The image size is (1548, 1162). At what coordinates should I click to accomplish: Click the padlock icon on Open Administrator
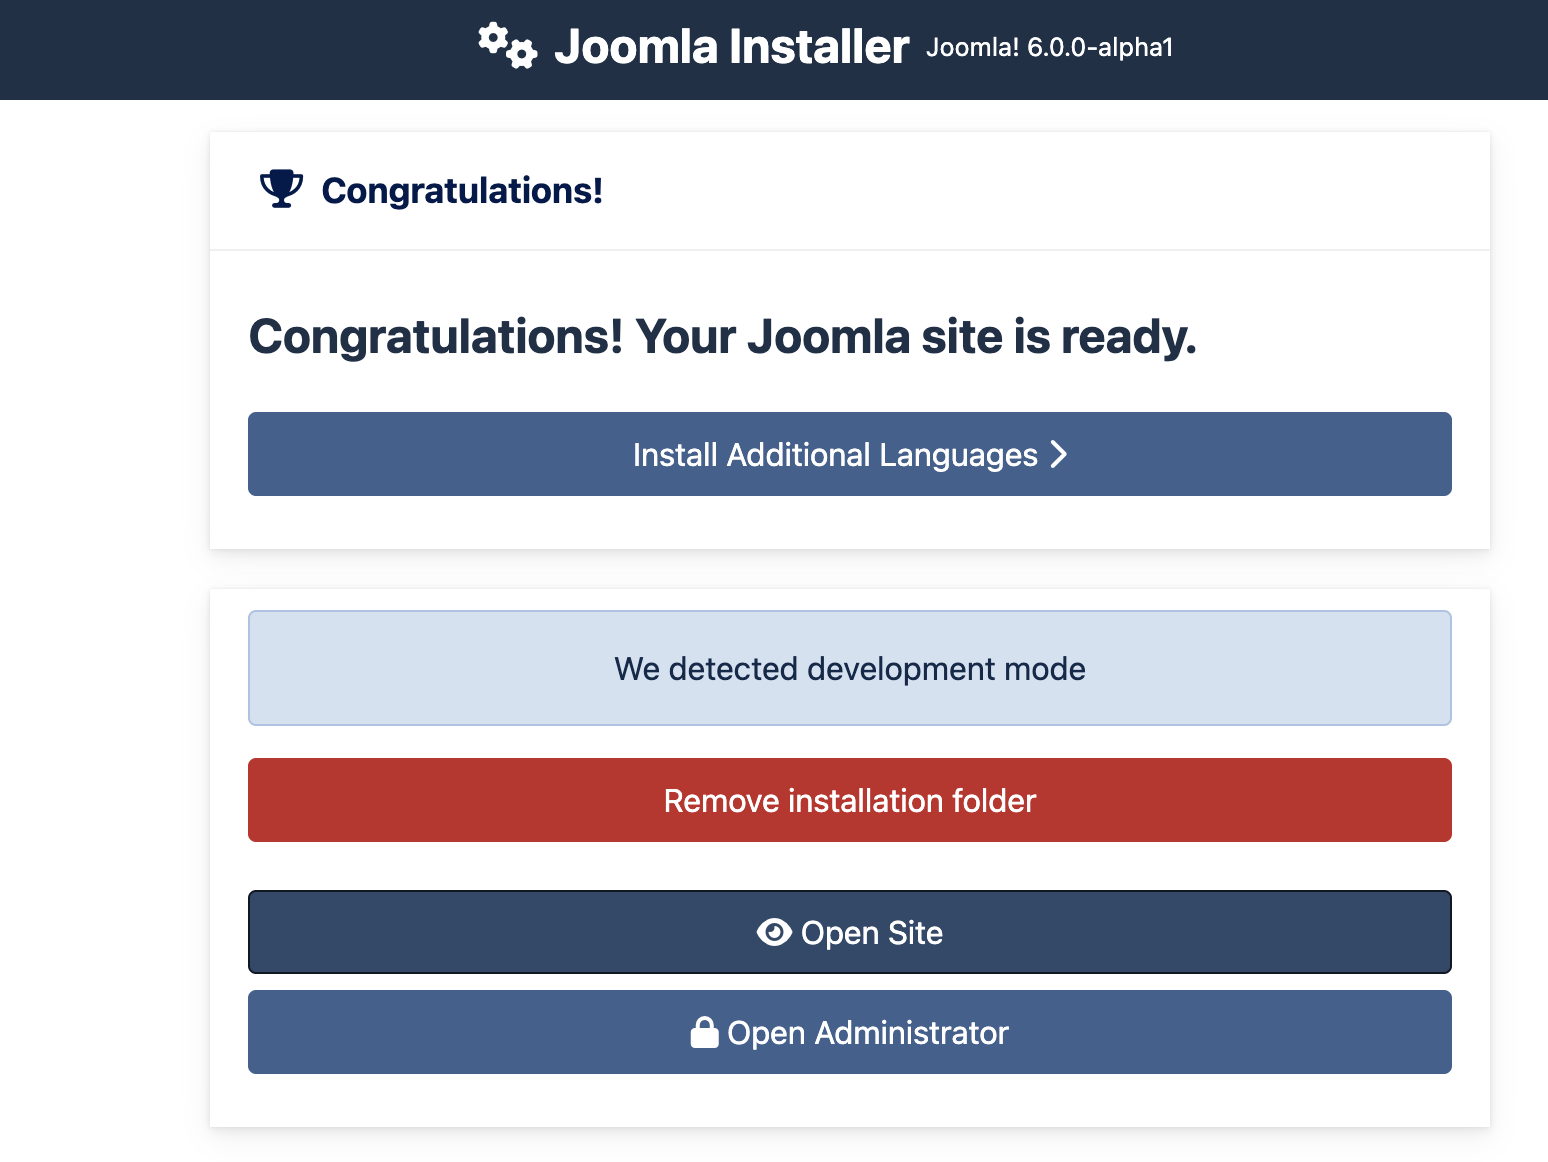[x=705, y=1032]
